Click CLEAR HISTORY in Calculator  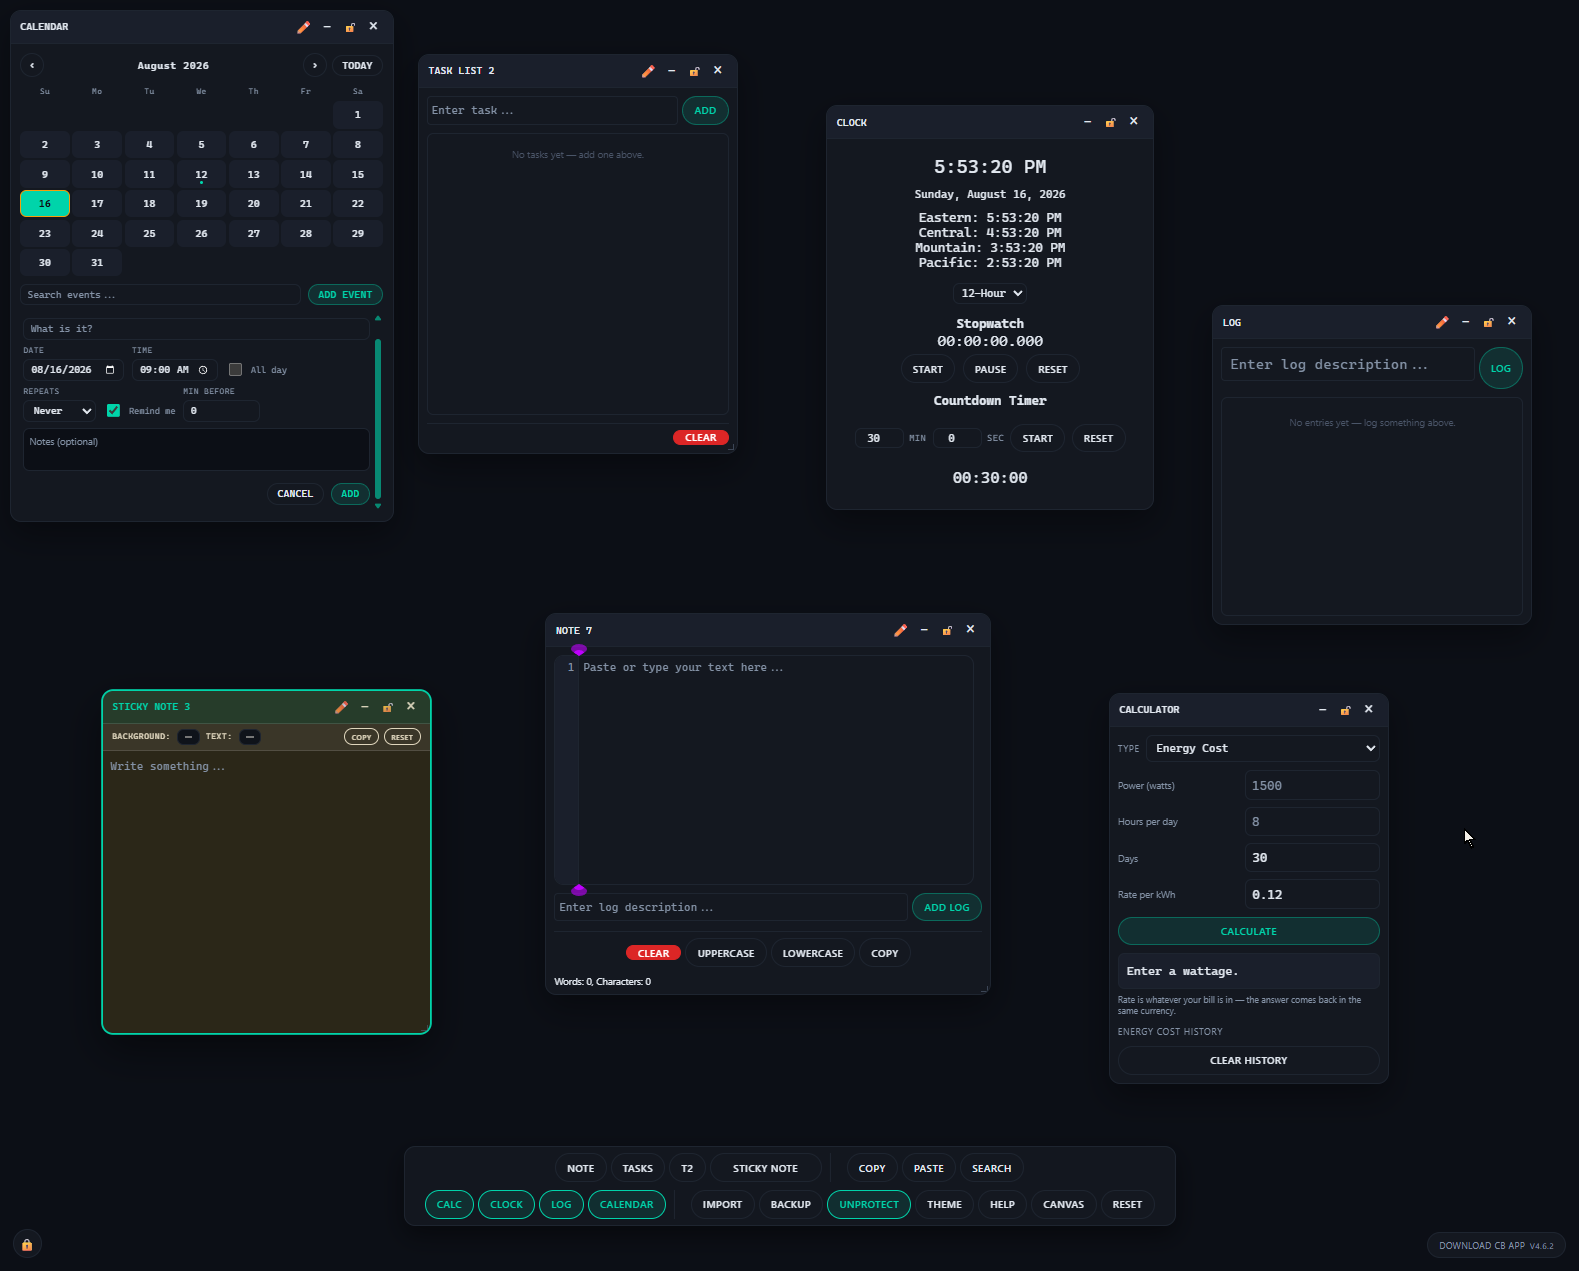click(x=1248, y=1061)
